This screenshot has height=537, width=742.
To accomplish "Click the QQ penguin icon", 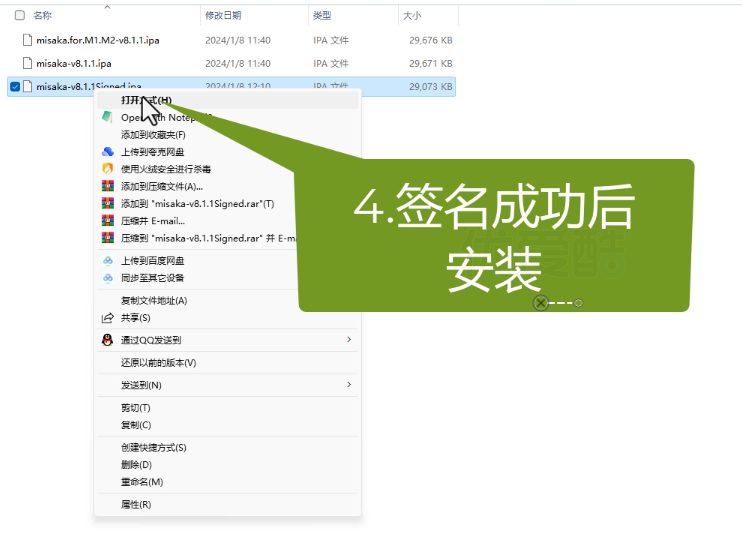I will pos(108,340).
